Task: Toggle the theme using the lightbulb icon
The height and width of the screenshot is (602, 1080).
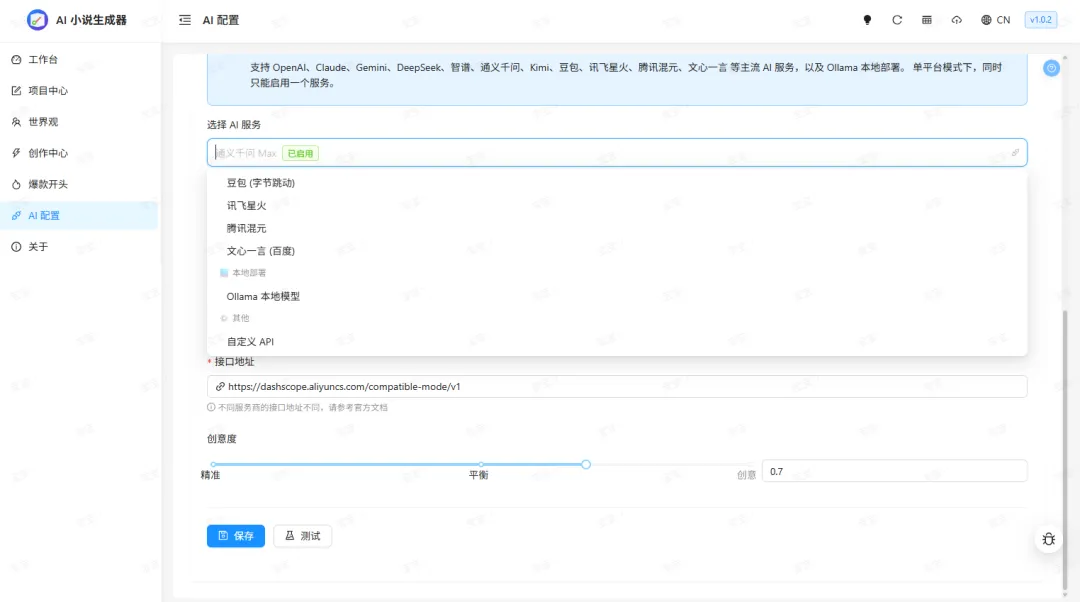Action: [x=867, y=20]
